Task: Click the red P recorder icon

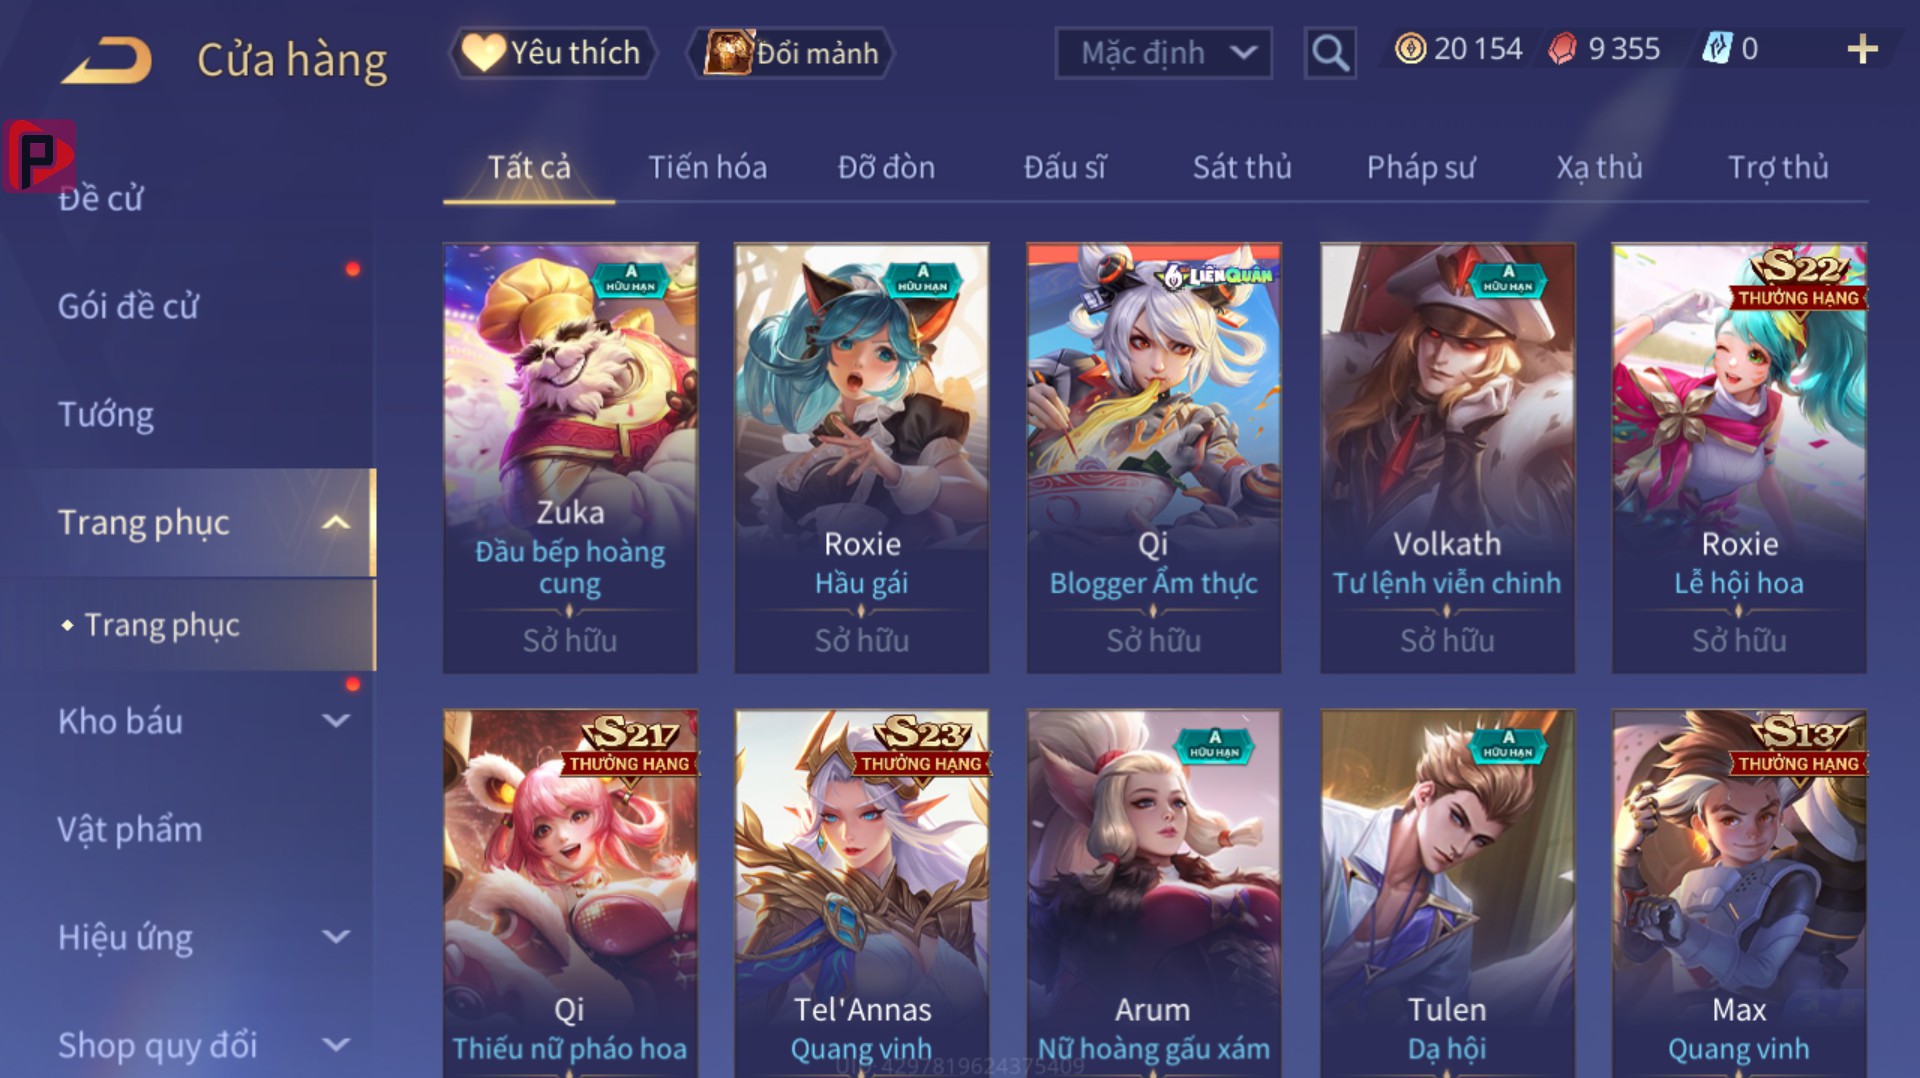Action: tap(38, 156)
